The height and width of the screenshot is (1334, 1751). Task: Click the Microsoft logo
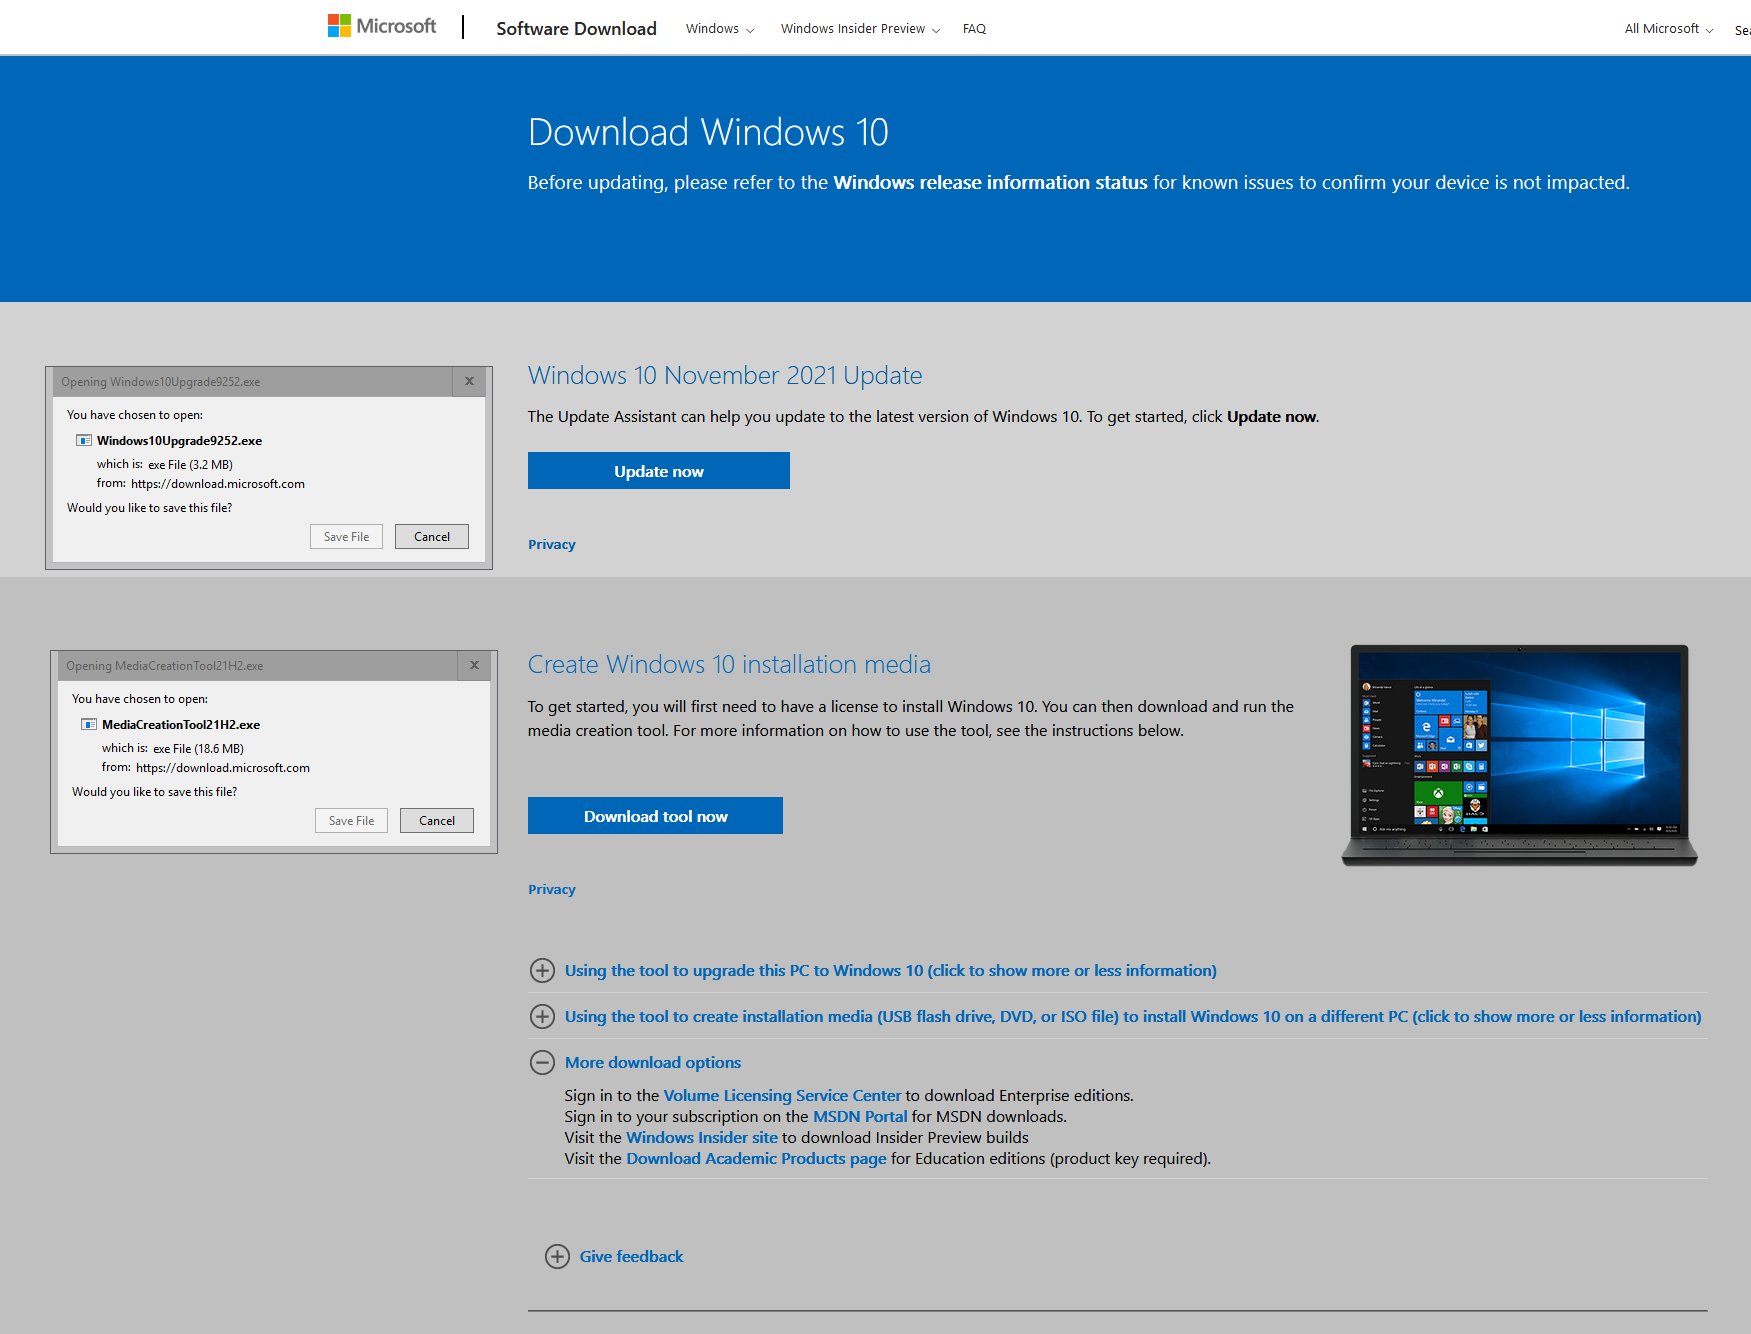pos(382,26)
